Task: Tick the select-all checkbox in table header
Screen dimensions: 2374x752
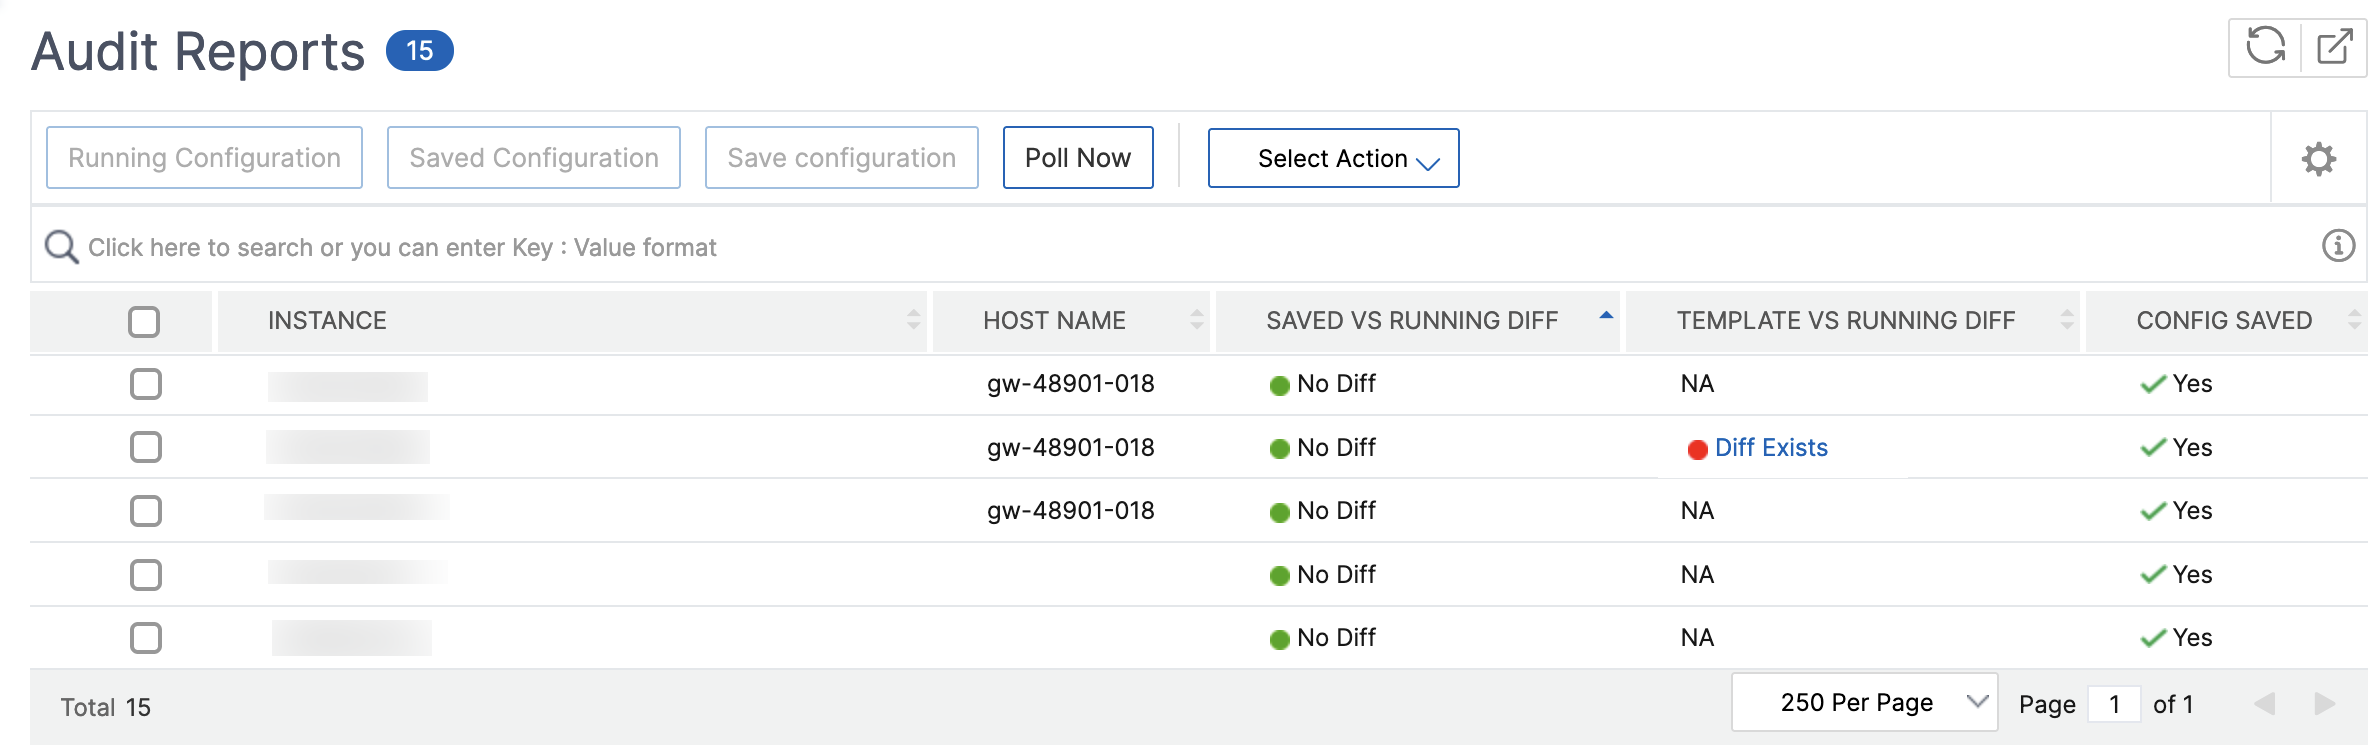Action: click(x=144, y=321)
